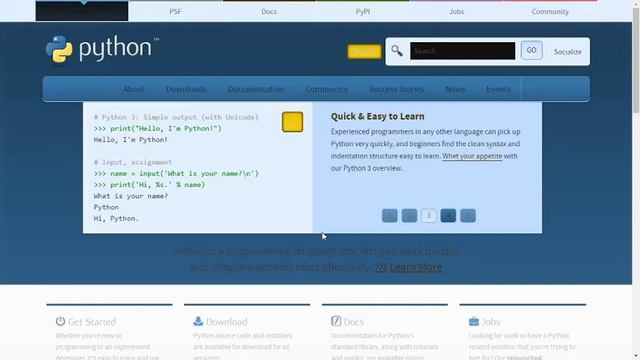Open the Docs top tab
The height and width of the screenshot is (360, 640).
[x=269, y=11]
